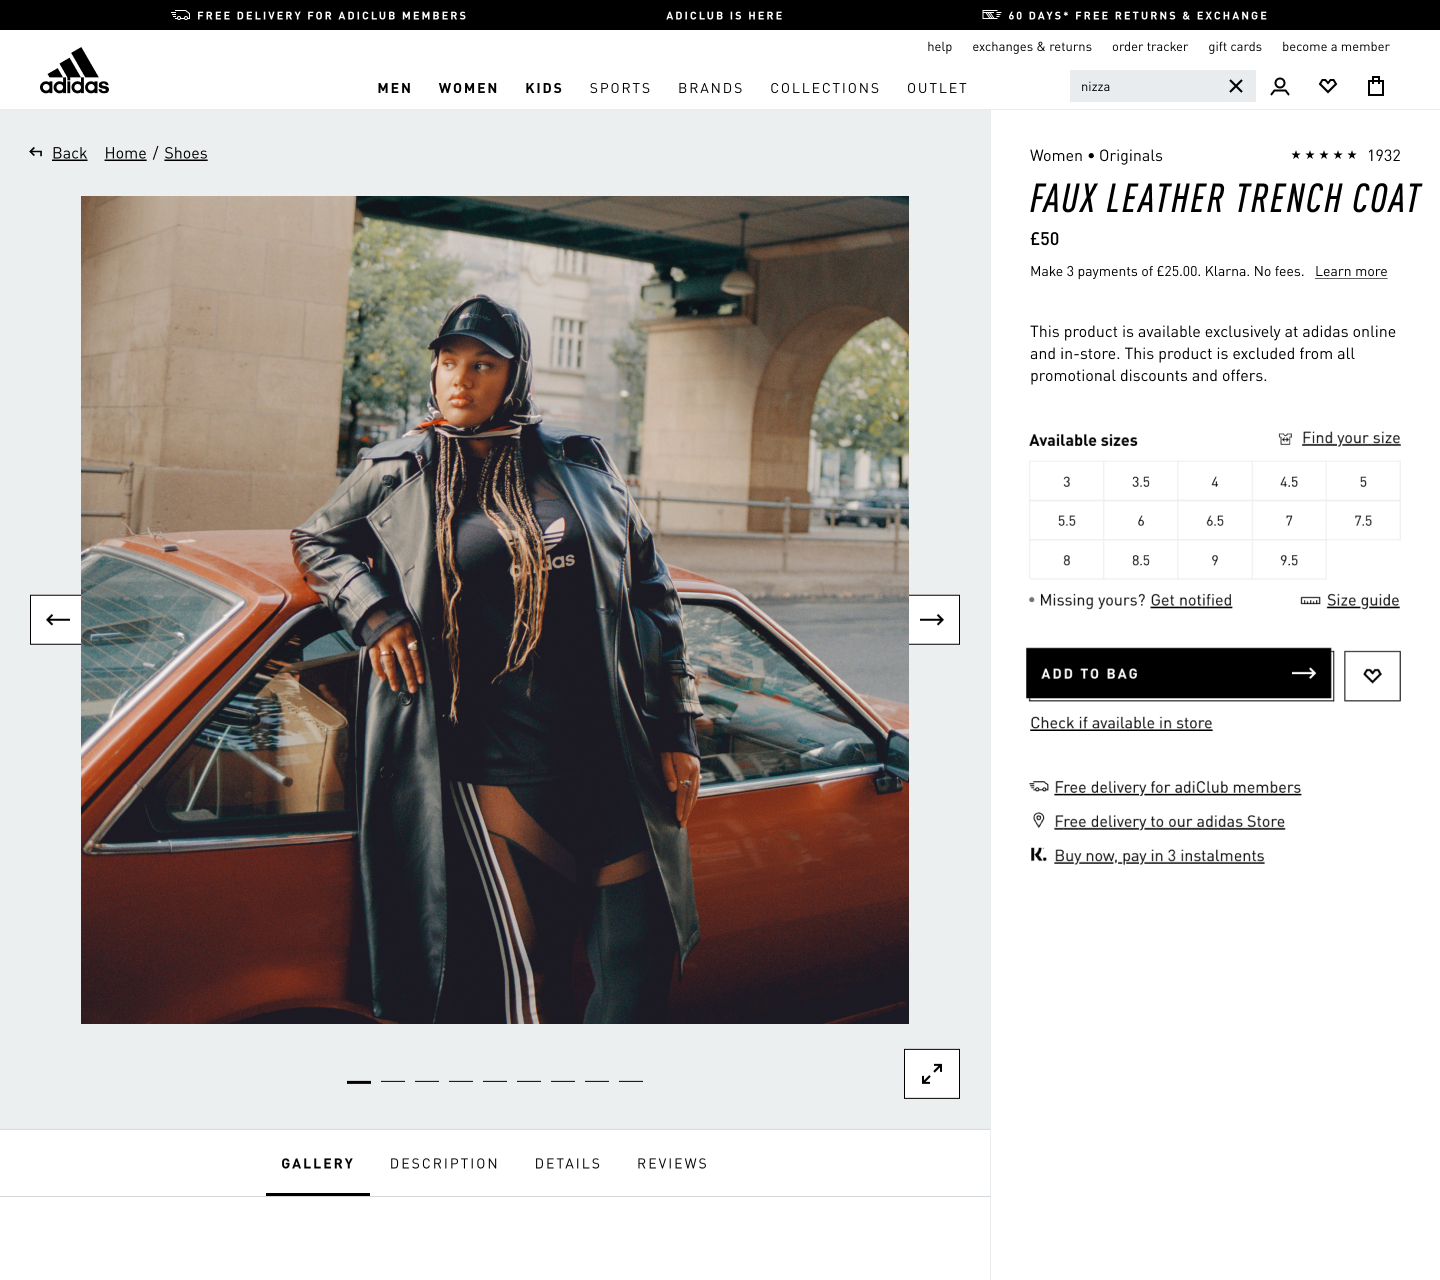This screenshot has height=1280, width=1440.
Task: Select size 7.5
Action: coord(1363,521)
